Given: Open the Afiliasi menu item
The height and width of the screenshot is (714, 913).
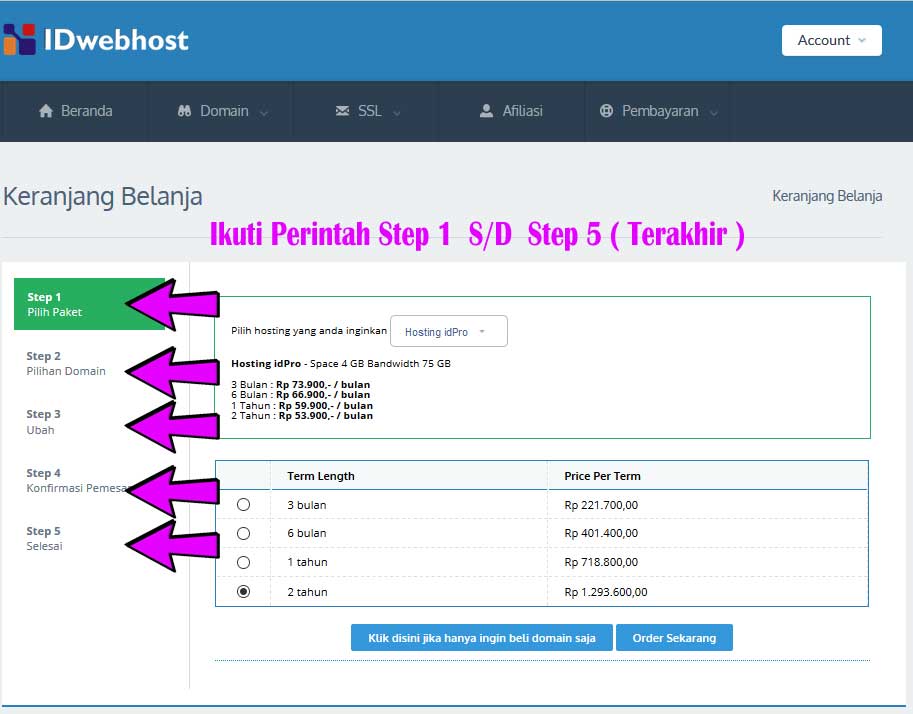Looking at the screenshot, I should pos(512,111).
